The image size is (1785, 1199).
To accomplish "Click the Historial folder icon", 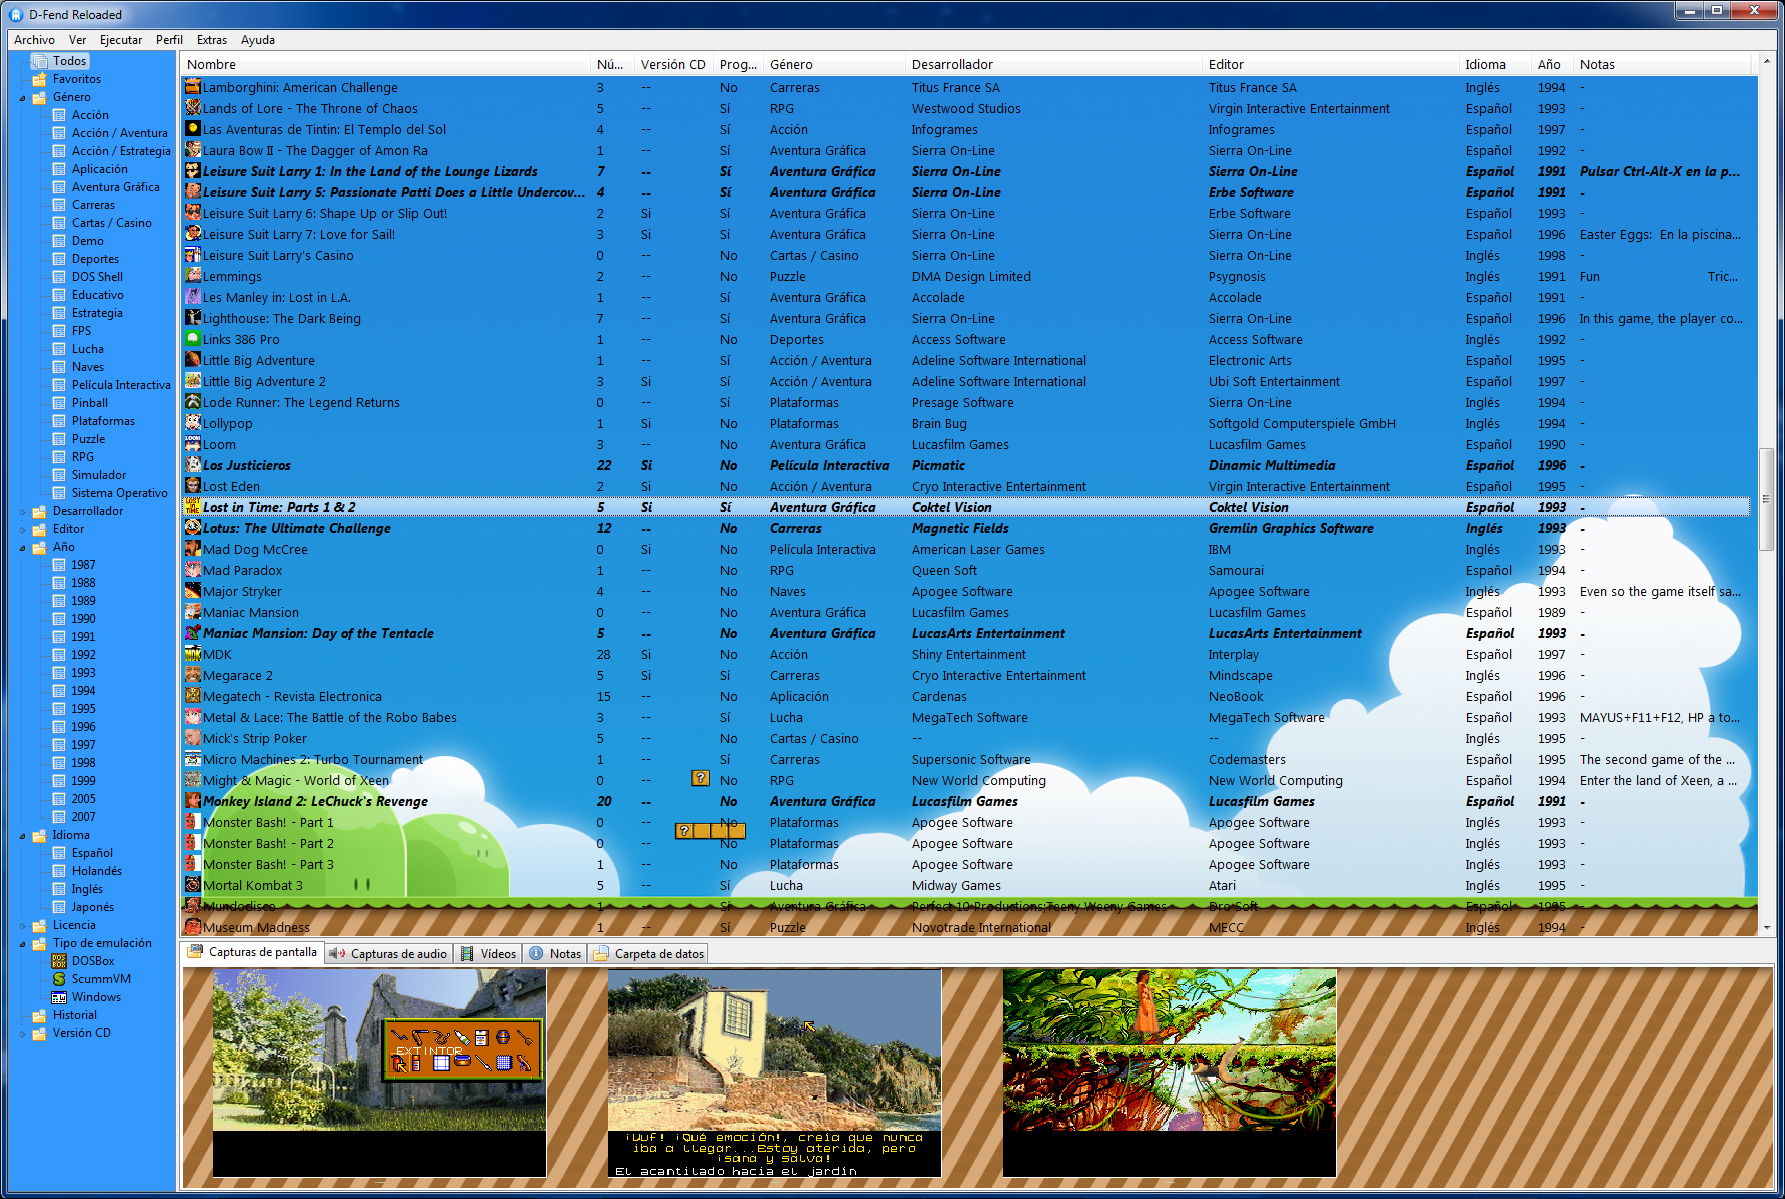I will (39, 1015).
